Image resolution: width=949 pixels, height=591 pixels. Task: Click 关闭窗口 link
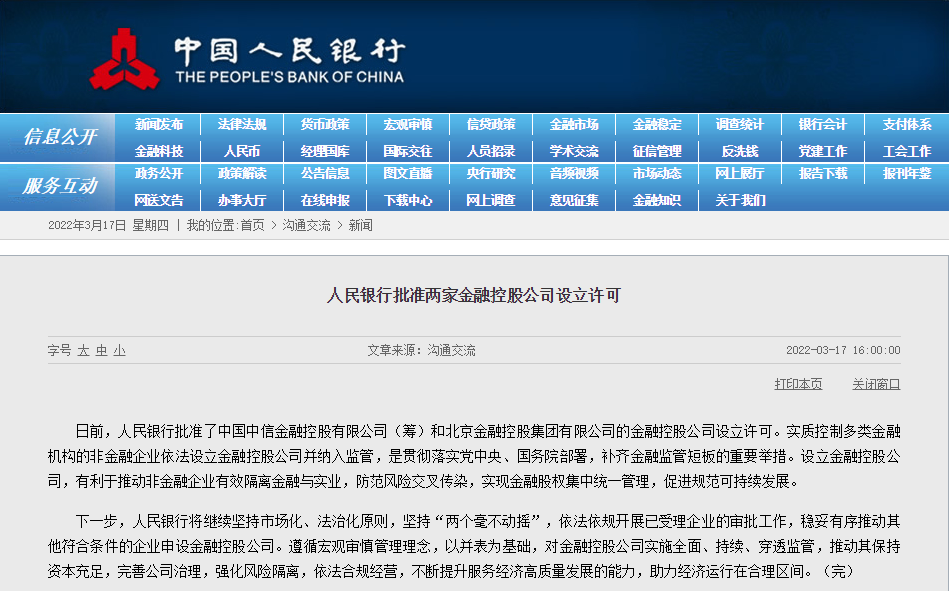click(x=876, y=384)
